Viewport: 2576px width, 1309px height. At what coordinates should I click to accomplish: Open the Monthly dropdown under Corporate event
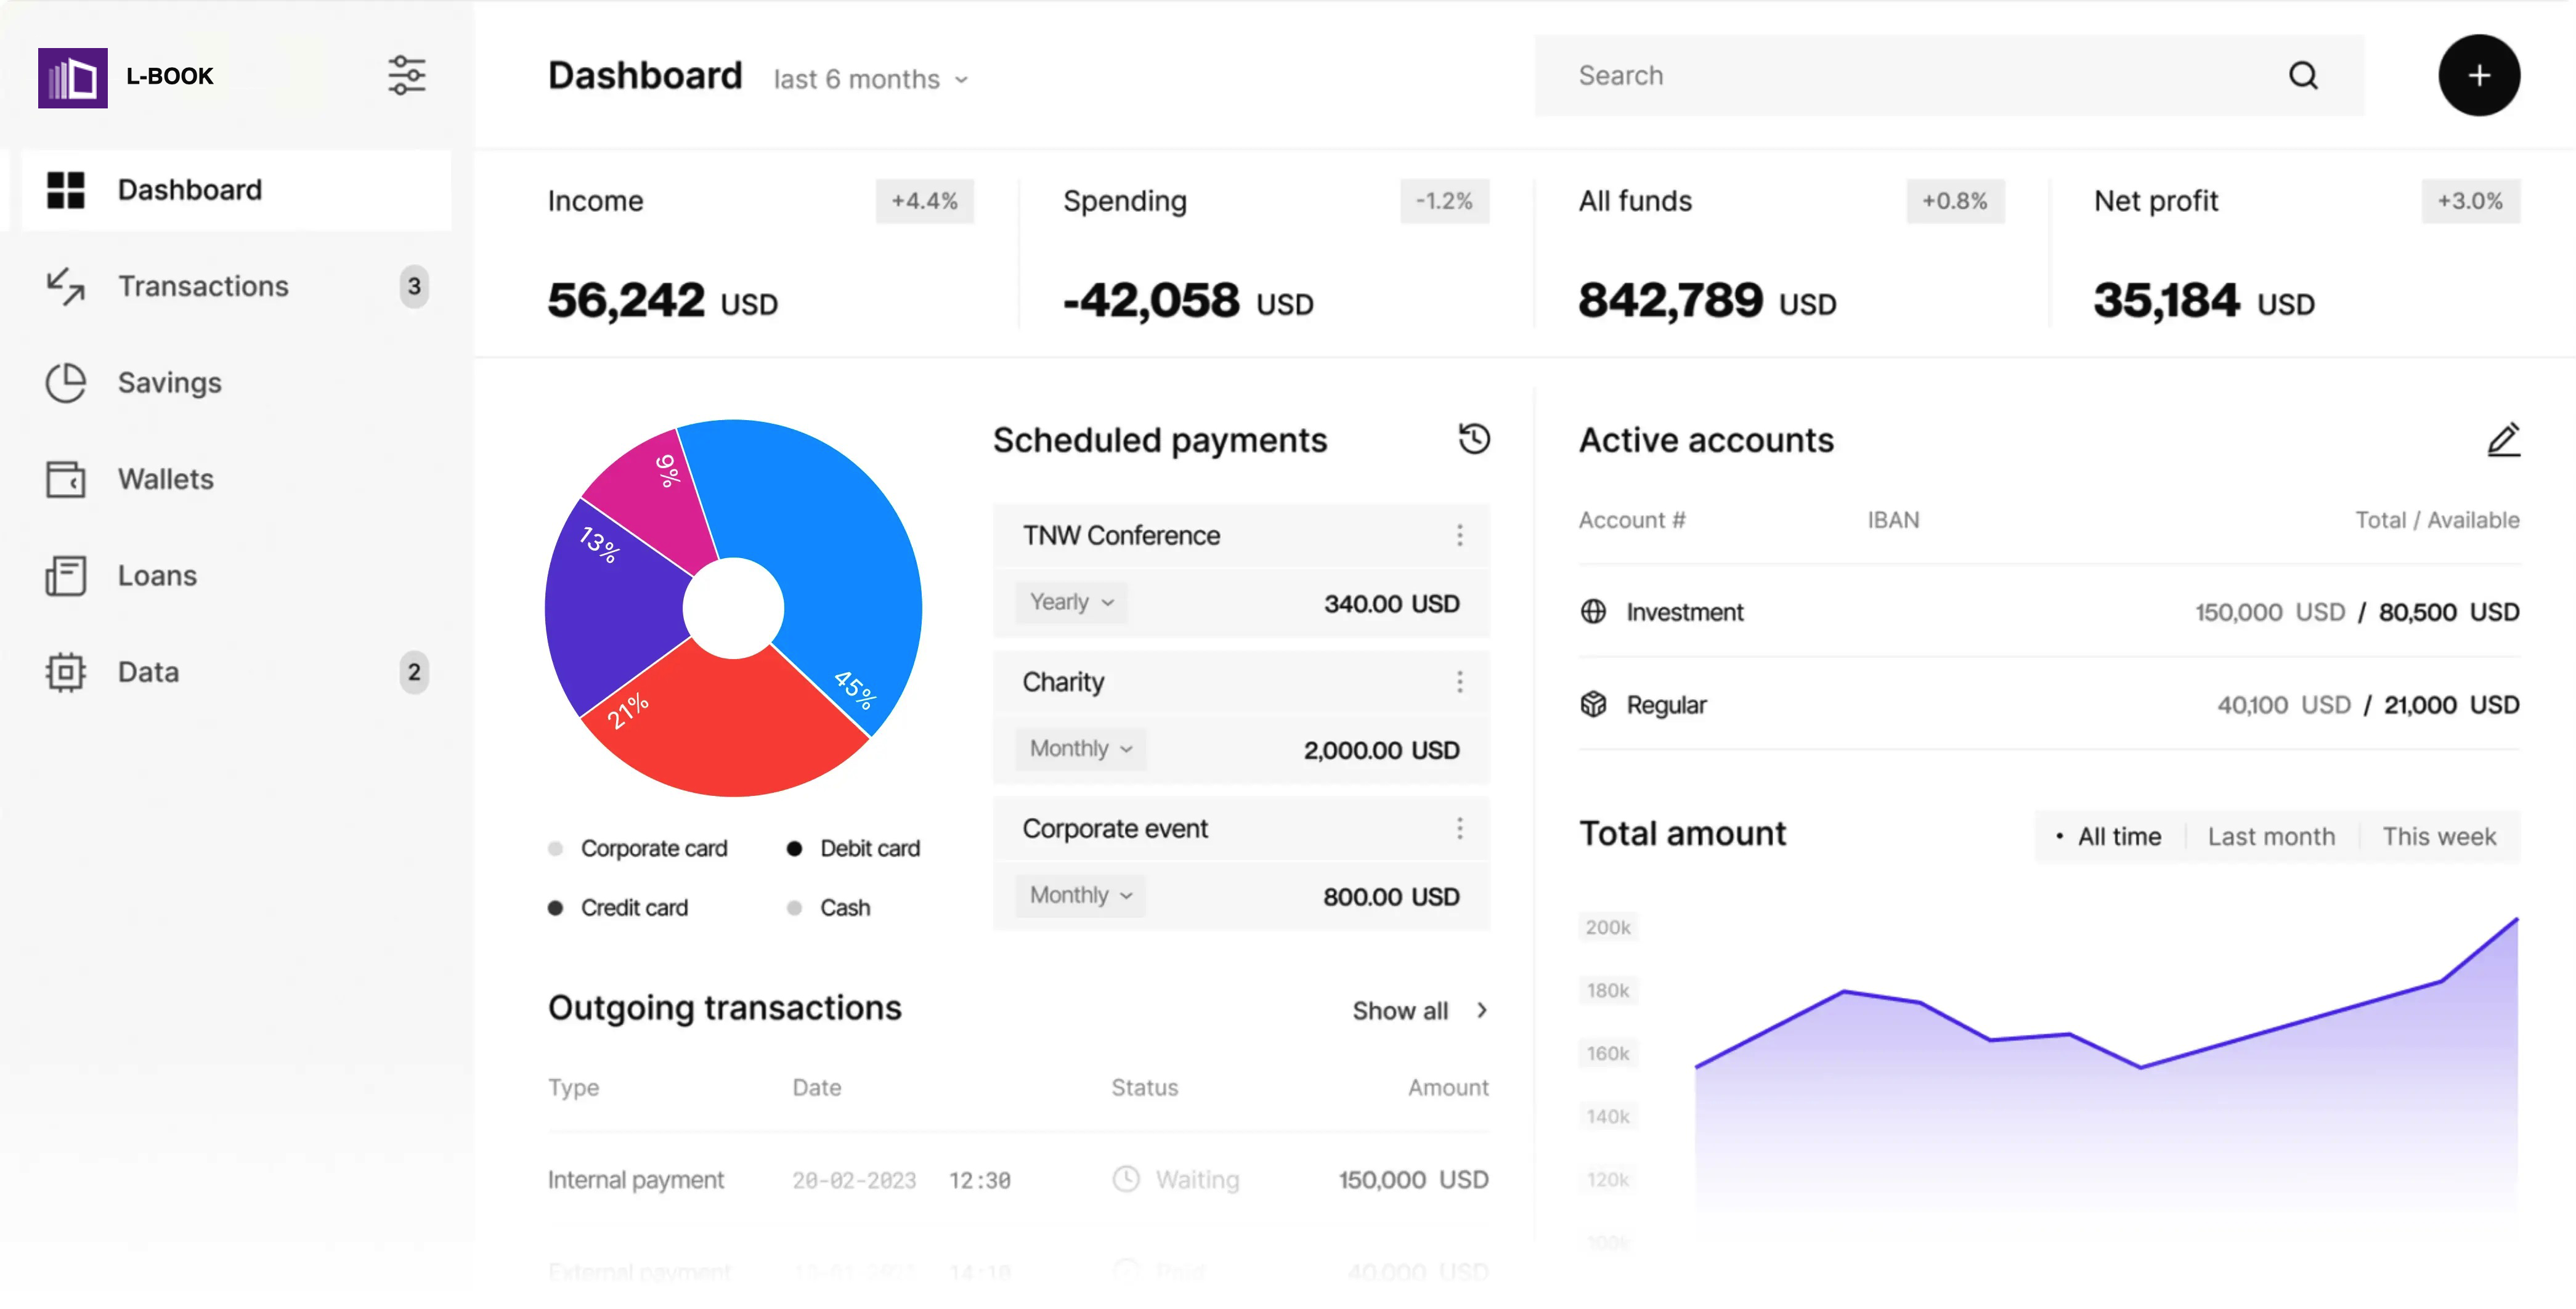pyautogui.click(x=1080, y=895)
